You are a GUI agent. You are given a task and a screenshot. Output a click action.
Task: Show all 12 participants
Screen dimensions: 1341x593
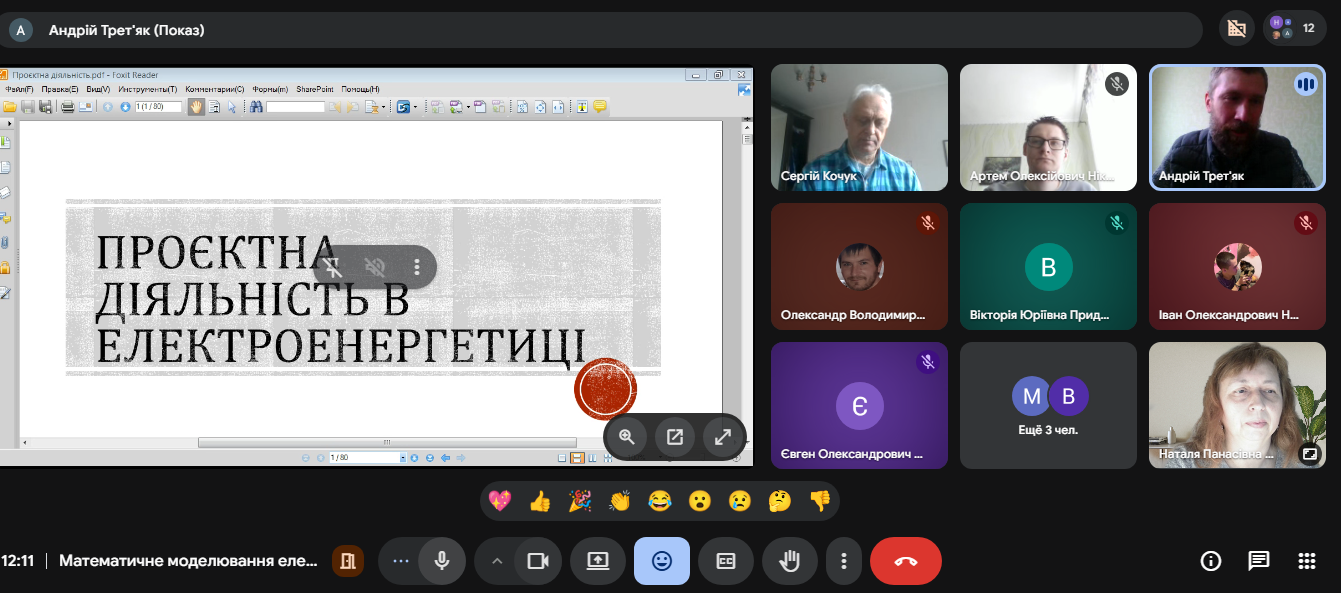click(x=1295, y=29)
